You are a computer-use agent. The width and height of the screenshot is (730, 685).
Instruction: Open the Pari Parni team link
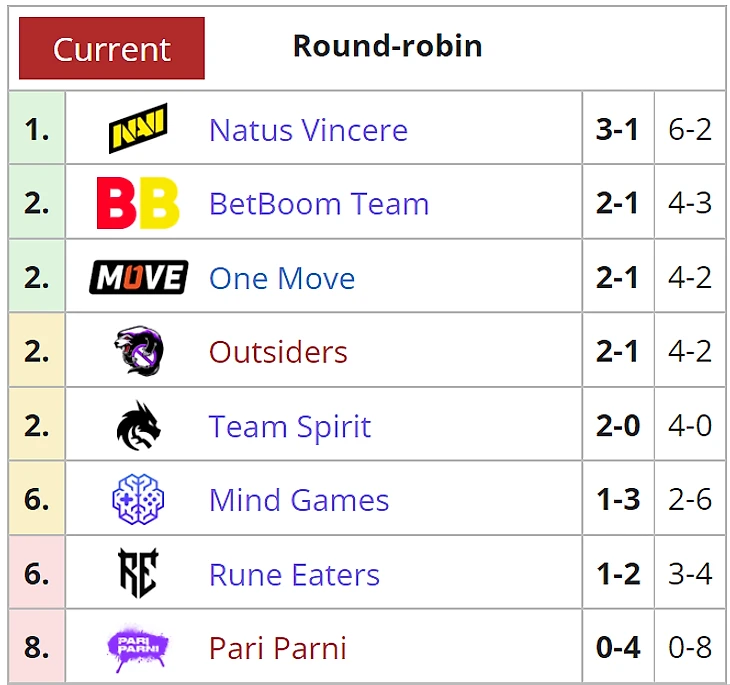click(277, 648)
